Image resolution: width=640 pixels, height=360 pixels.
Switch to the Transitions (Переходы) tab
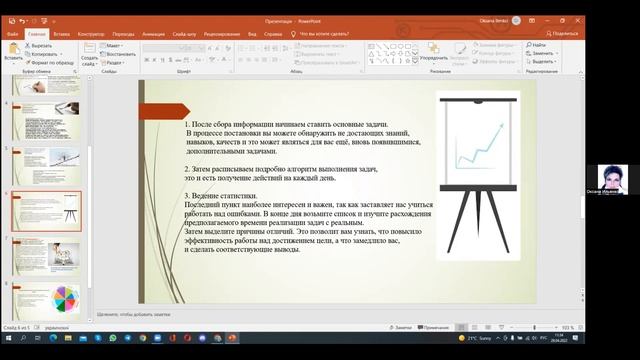pos(123,34)
